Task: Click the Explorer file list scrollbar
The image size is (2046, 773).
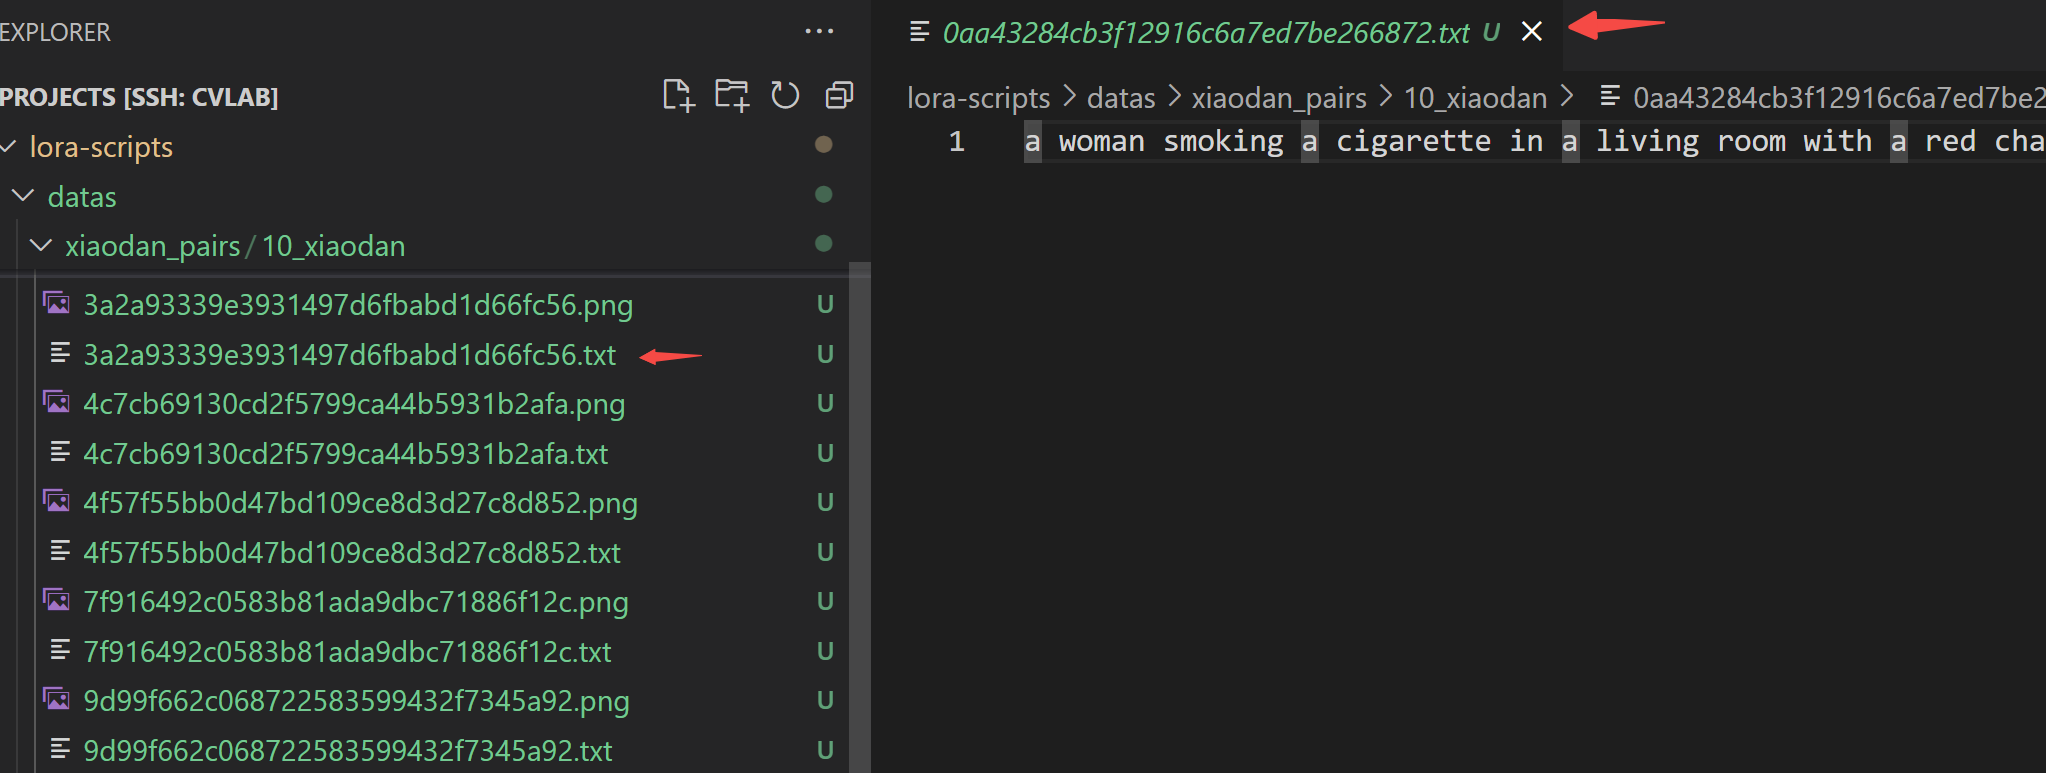Action: click(859, 517)
